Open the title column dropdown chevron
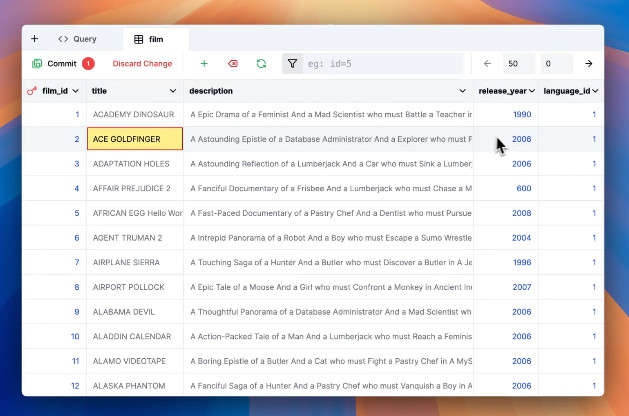629x416 pixels. point(173,91)
